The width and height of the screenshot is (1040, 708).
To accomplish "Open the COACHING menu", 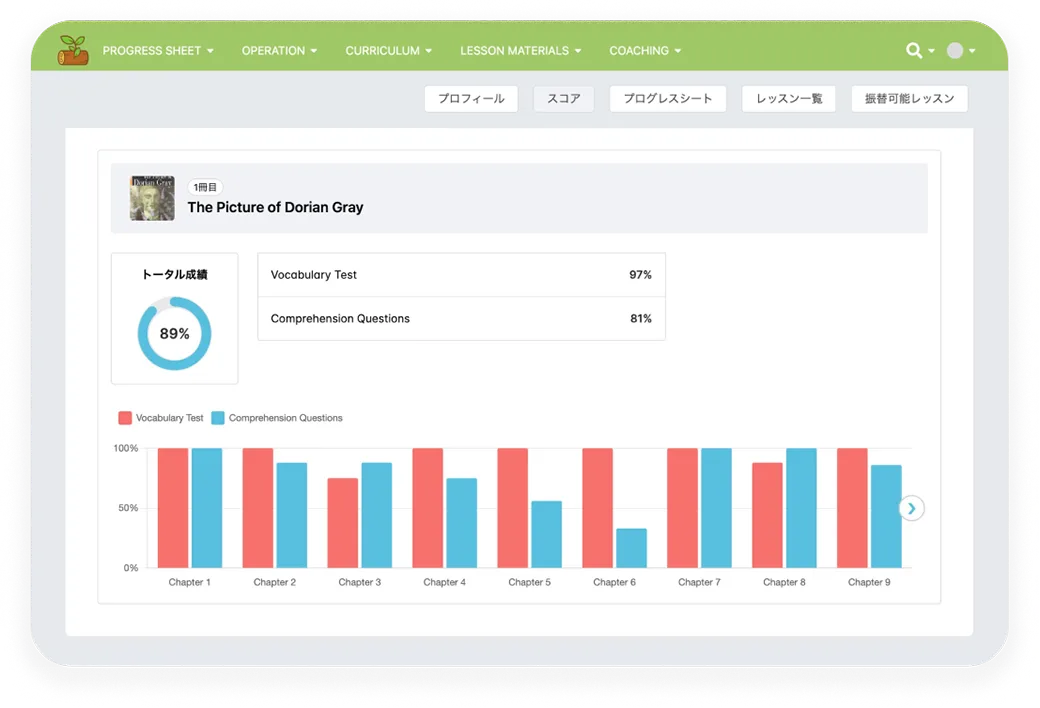I will tap(645, 50).
